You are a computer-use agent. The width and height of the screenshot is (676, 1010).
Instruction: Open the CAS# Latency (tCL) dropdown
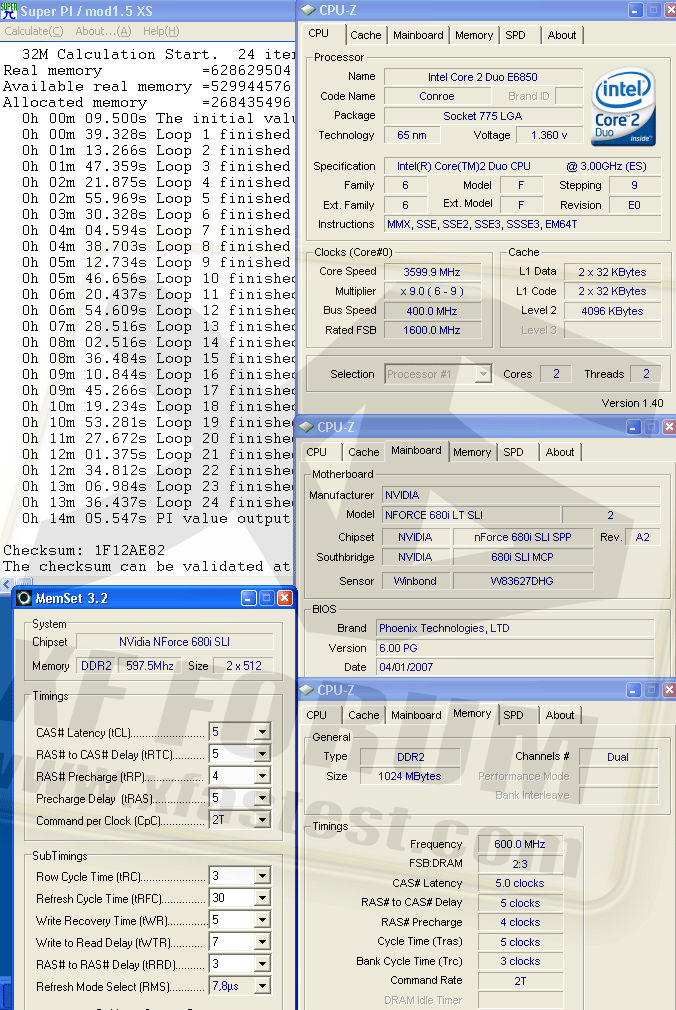coord(262,732)
